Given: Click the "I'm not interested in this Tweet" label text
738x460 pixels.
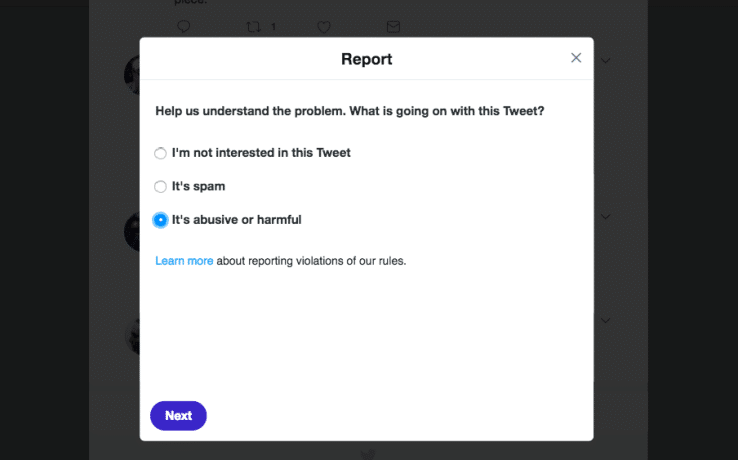Looking at the screenshot, I should click(261, 153).
